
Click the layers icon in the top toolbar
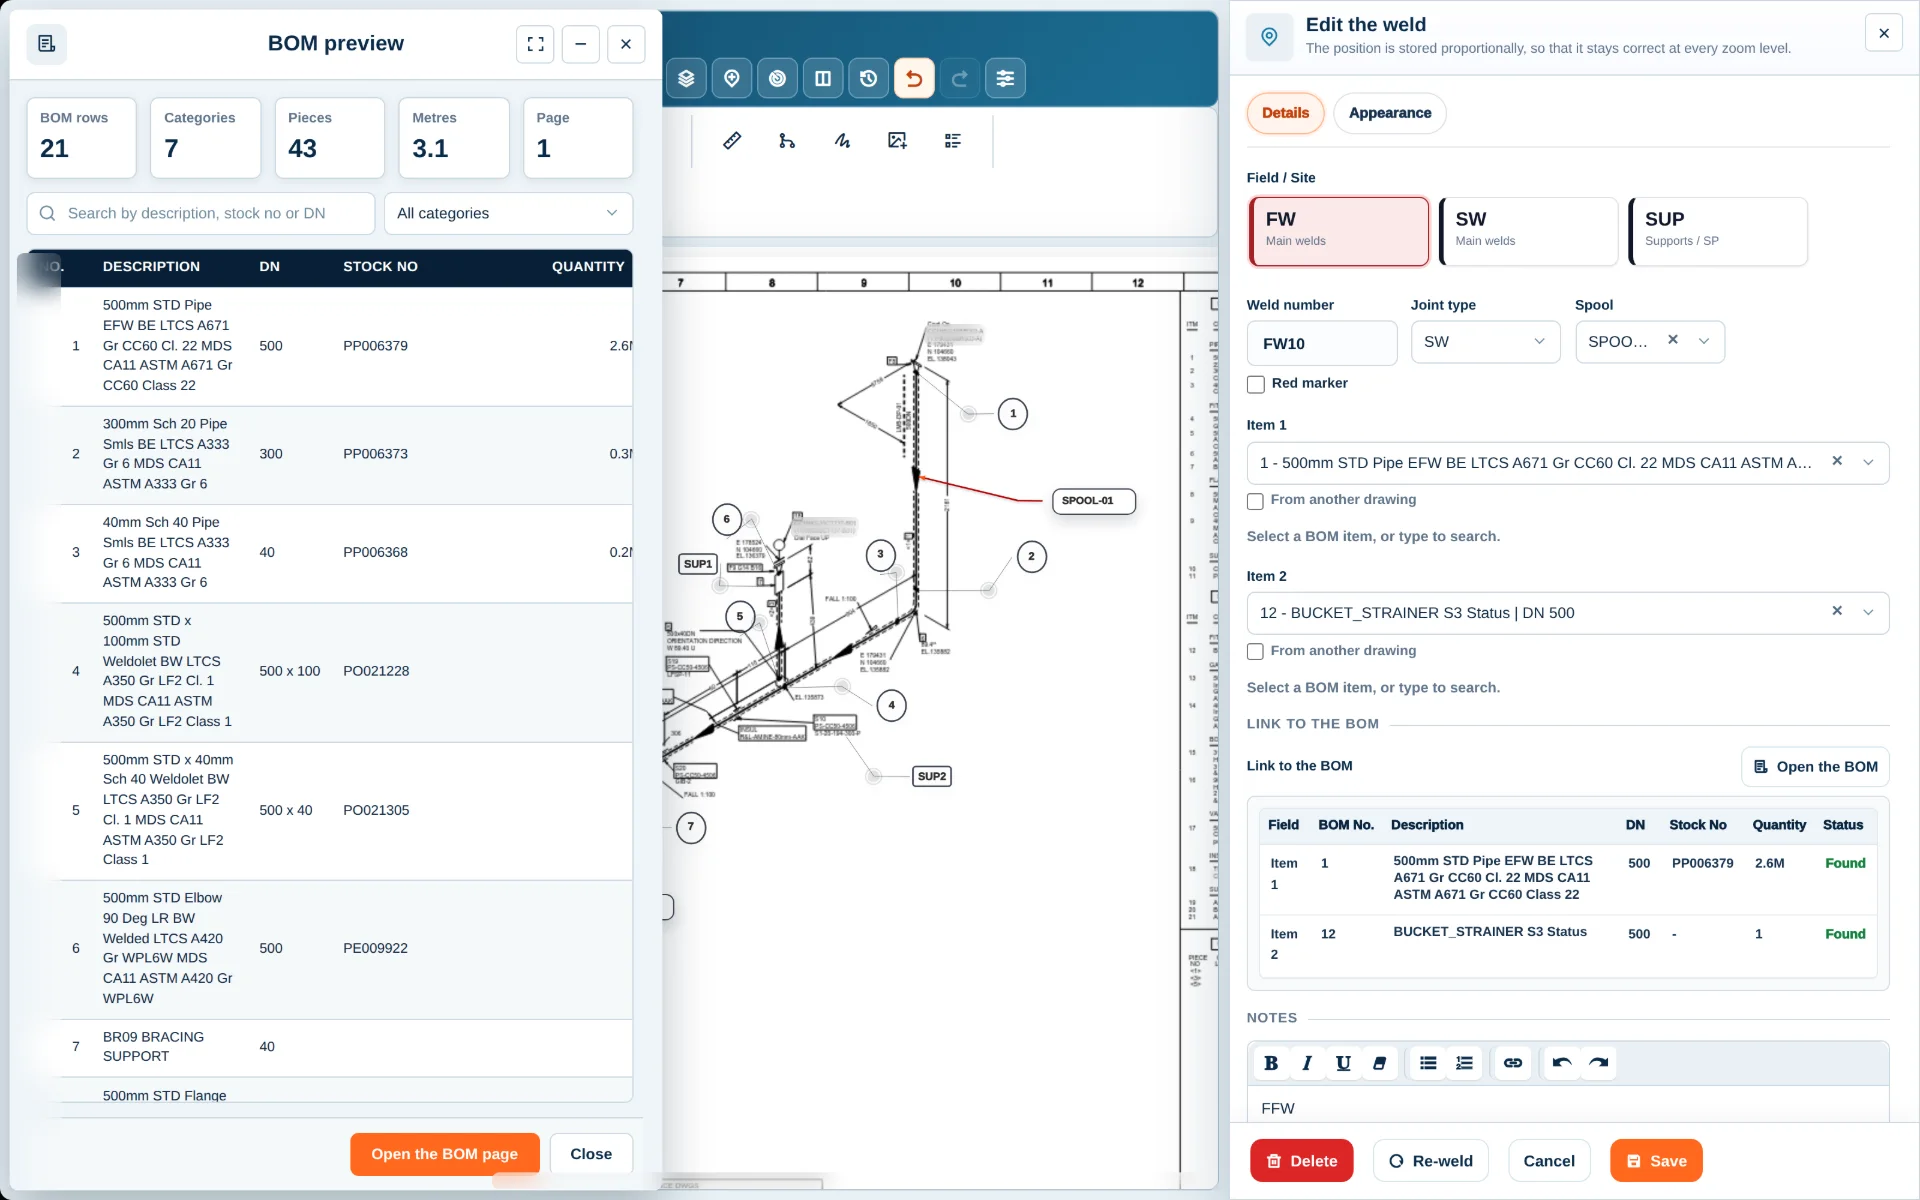tap(686, 78)
